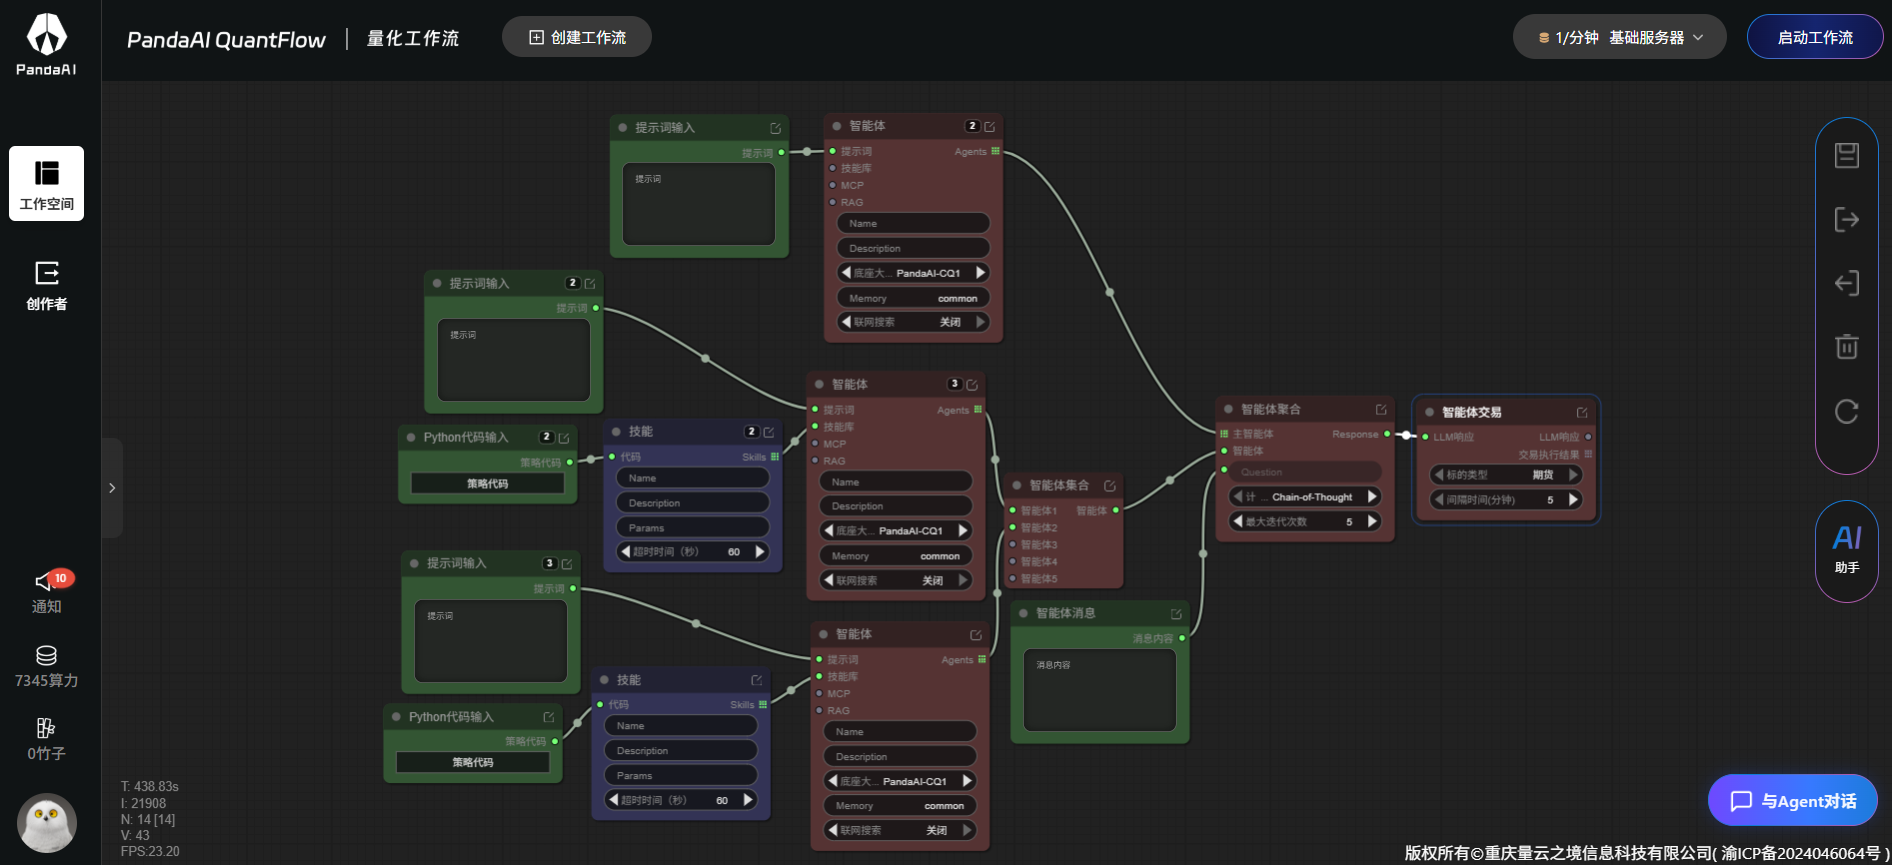Switch to the 工作空间 workspace section
The image size is (1892, 865).
coord(46,184)
